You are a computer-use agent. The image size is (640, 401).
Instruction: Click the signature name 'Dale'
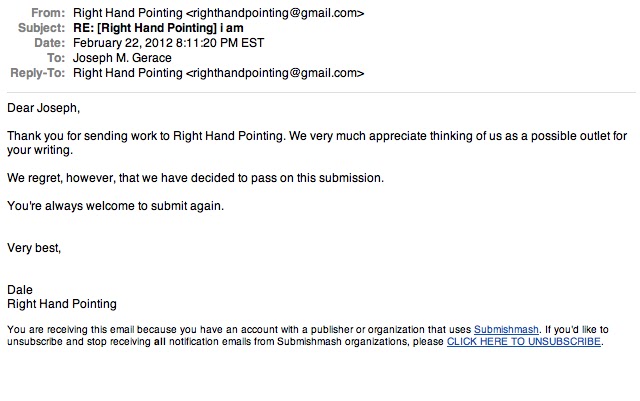[x=20, y=290]
